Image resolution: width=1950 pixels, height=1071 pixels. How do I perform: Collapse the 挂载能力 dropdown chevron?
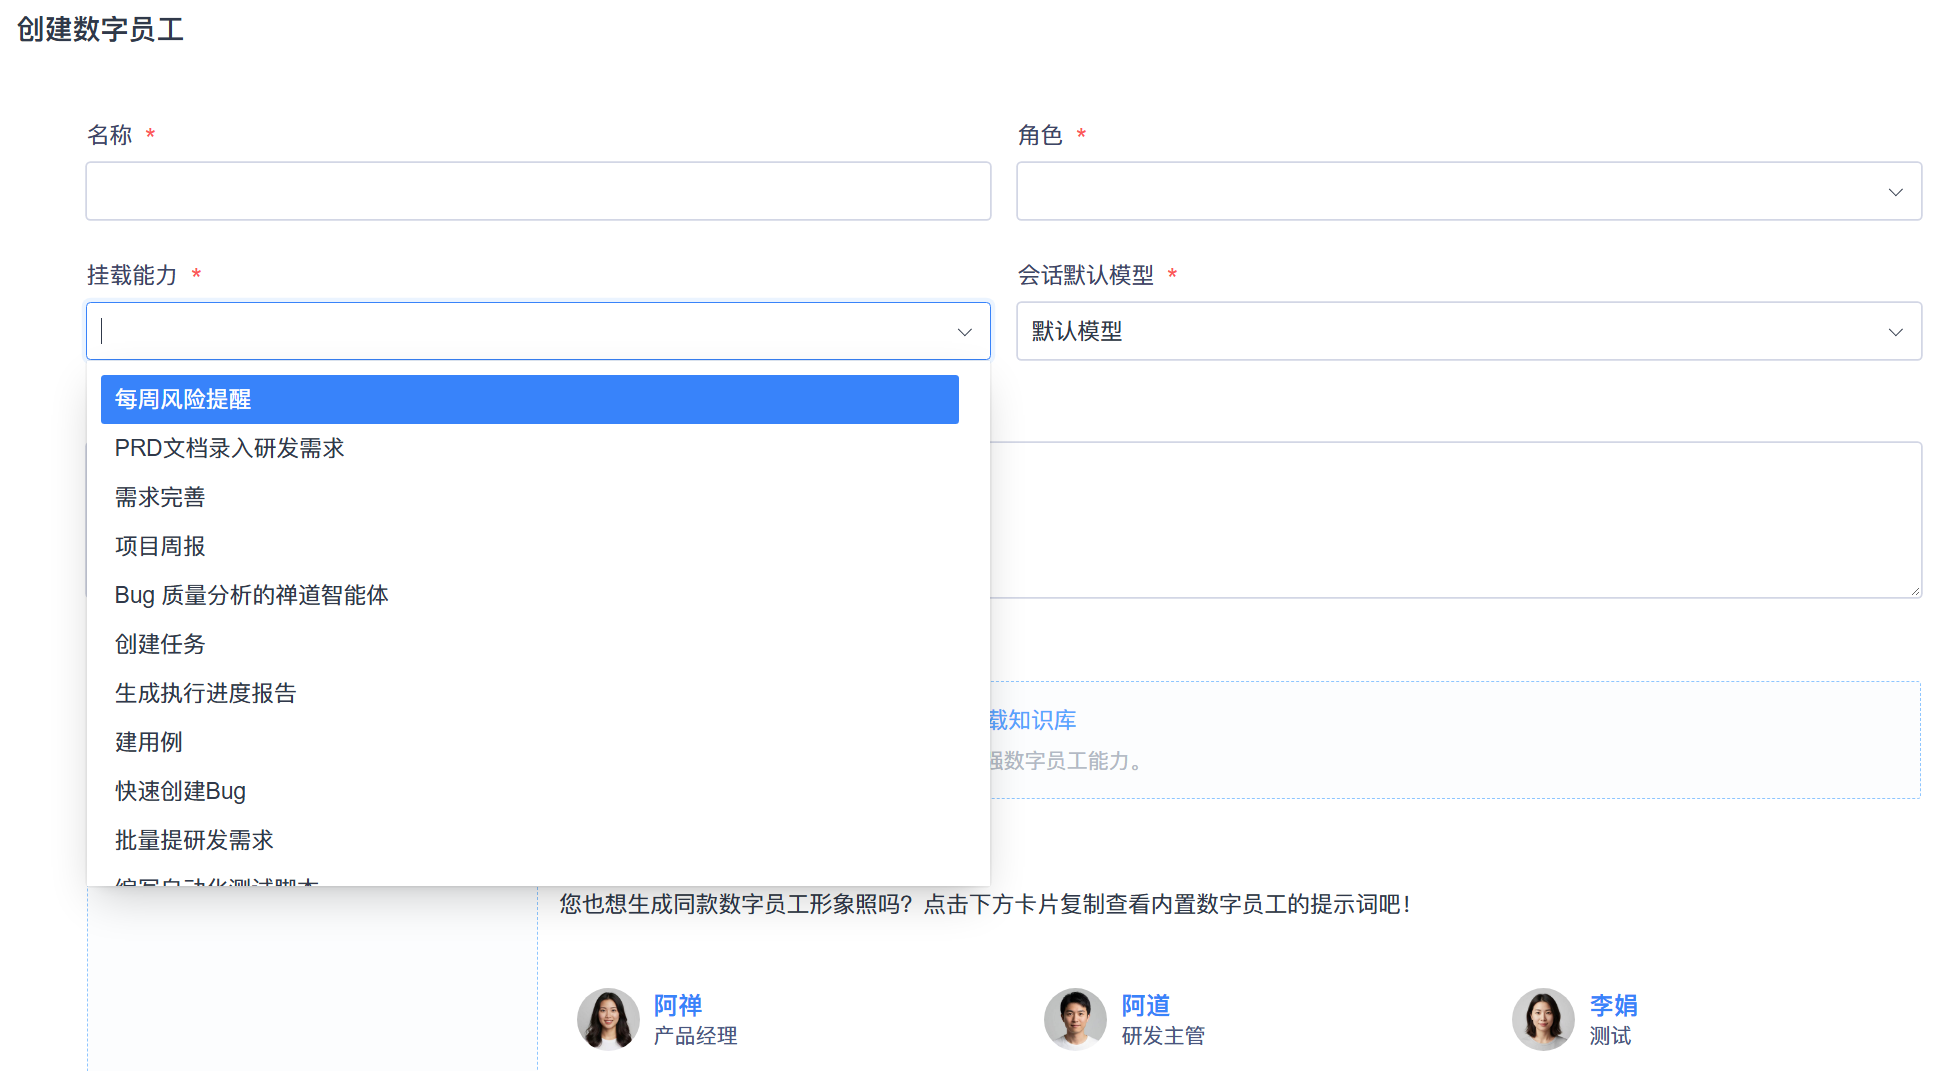(965, 332)
